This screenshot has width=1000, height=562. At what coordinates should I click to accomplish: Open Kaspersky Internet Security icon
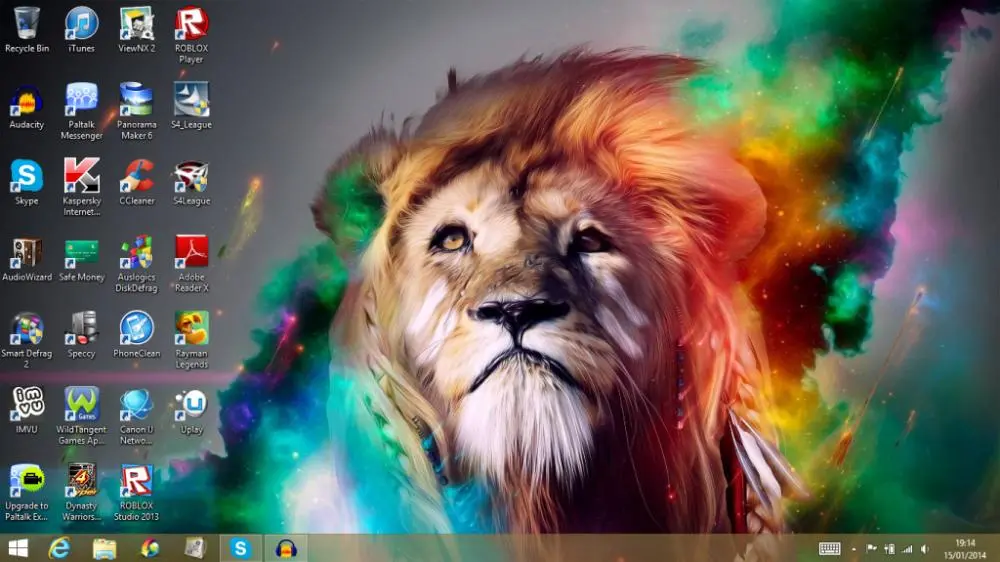click(x=82, y=188)
